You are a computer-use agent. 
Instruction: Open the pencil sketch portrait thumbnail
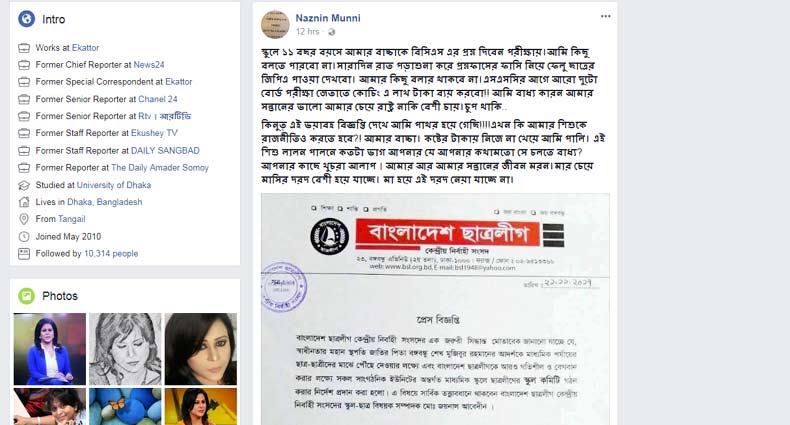[125, 349]
